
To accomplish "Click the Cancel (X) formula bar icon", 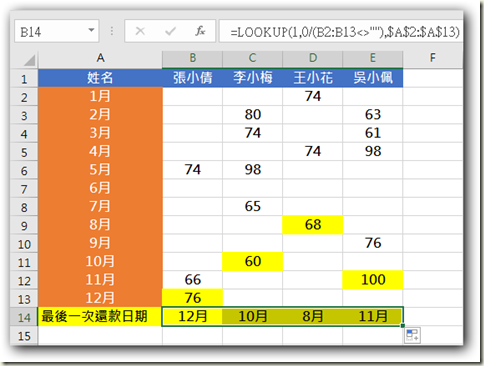I will 140,31.
